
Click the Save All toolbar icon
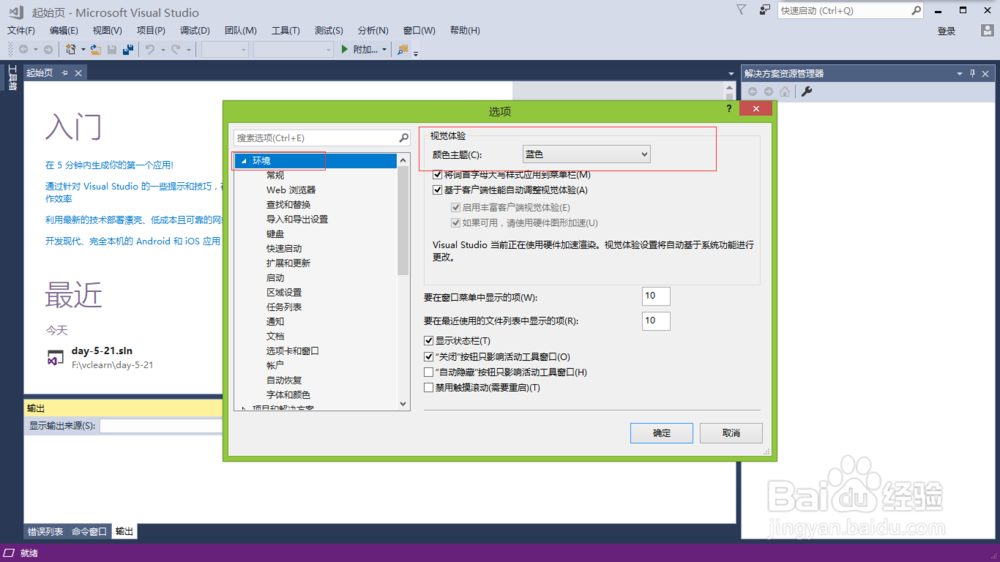pos(128,49)
